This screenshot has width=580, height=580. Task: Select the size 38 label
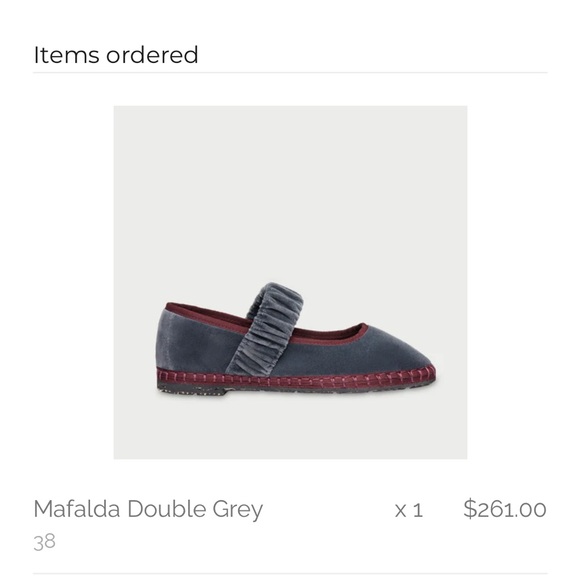point(44,542)
